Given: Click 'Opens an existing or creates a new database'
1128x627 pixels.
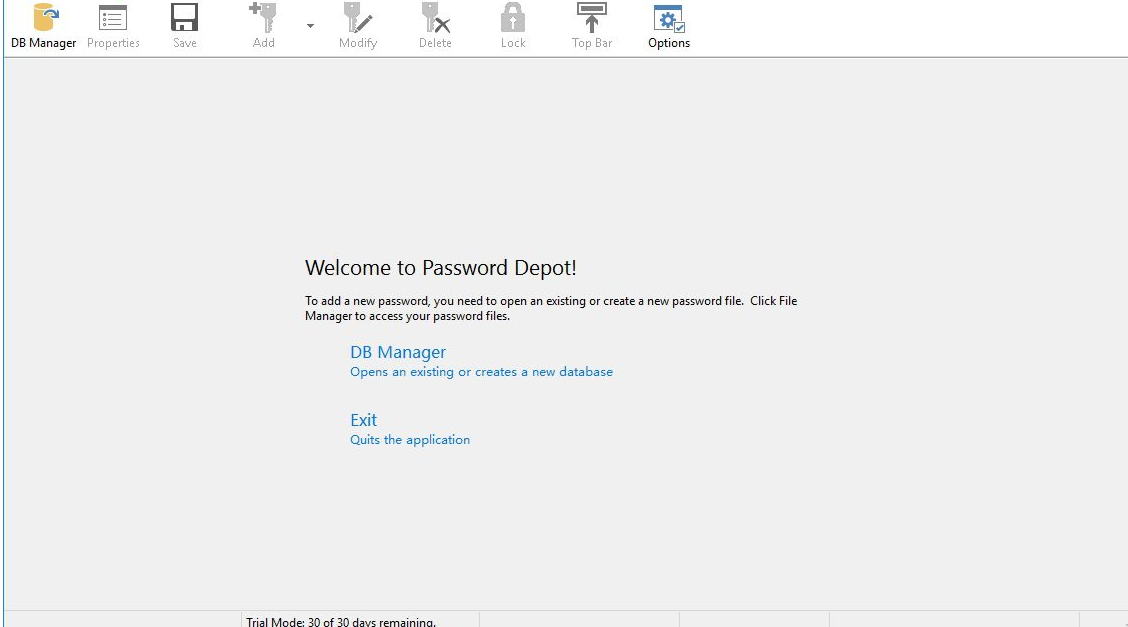Looking at the screenshot, I should click(x=481, y=372).
